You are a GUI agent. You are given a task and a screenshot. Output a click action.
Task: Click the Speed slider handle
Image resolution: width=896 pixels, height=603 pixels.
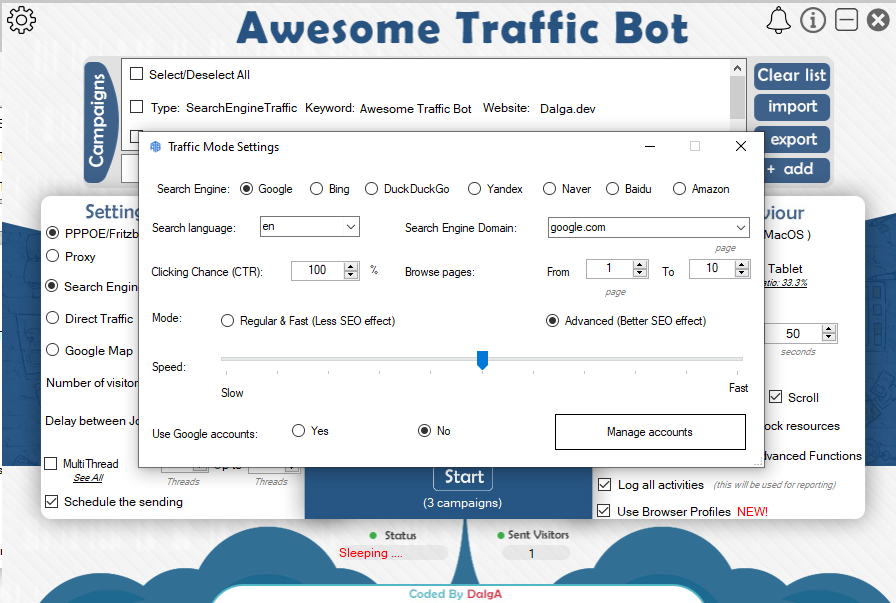tap(482, 360)
